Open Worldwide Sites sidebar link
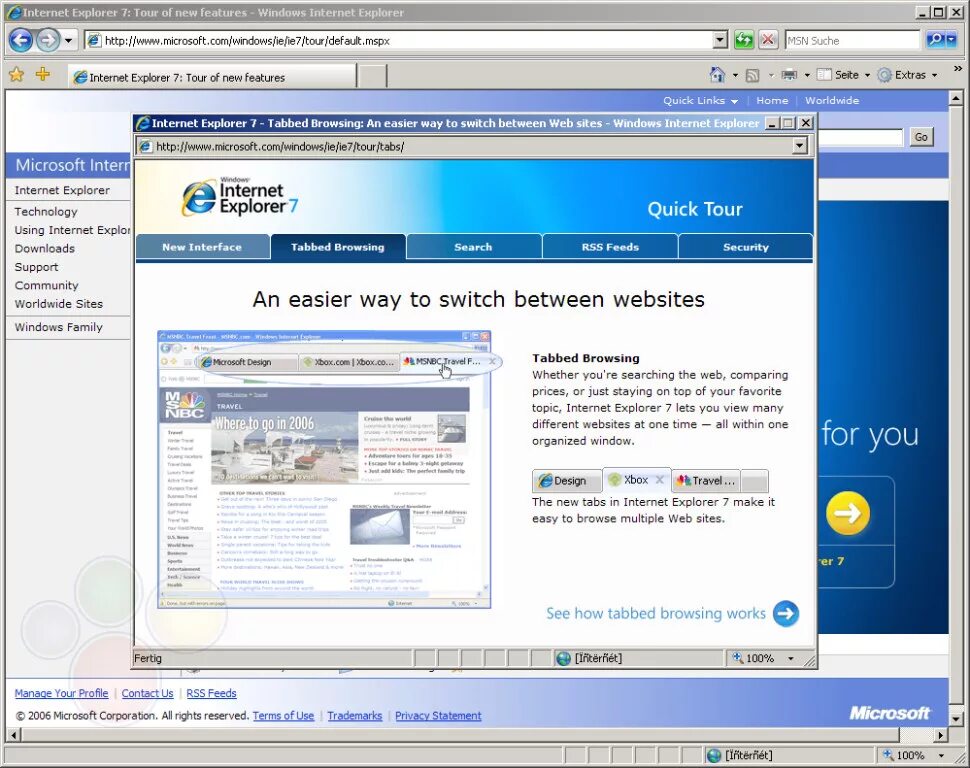 coord(59,304)
